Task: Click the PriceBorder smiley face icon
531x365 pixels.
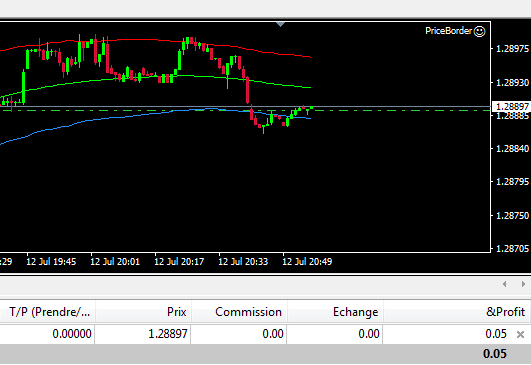Action: point(480,31)
